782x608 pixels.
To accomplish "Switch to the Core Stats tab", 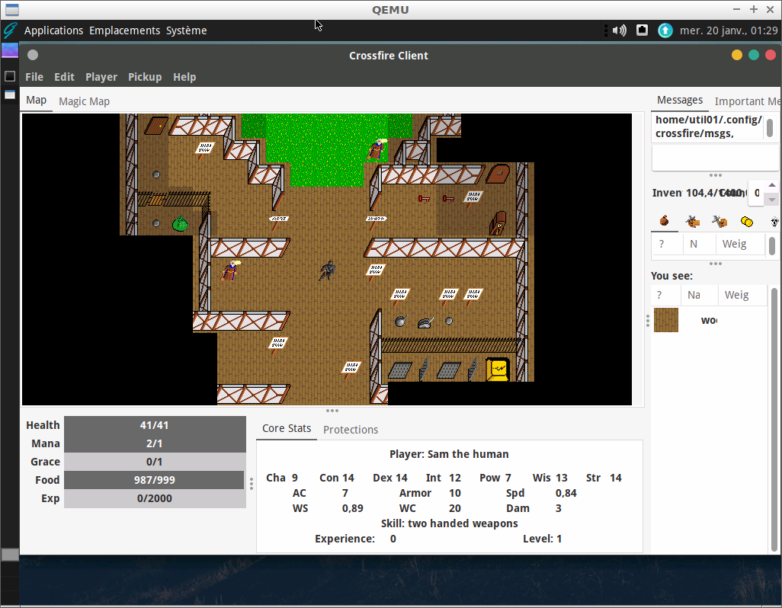I will pyautogui.click(x=286, y=428).
